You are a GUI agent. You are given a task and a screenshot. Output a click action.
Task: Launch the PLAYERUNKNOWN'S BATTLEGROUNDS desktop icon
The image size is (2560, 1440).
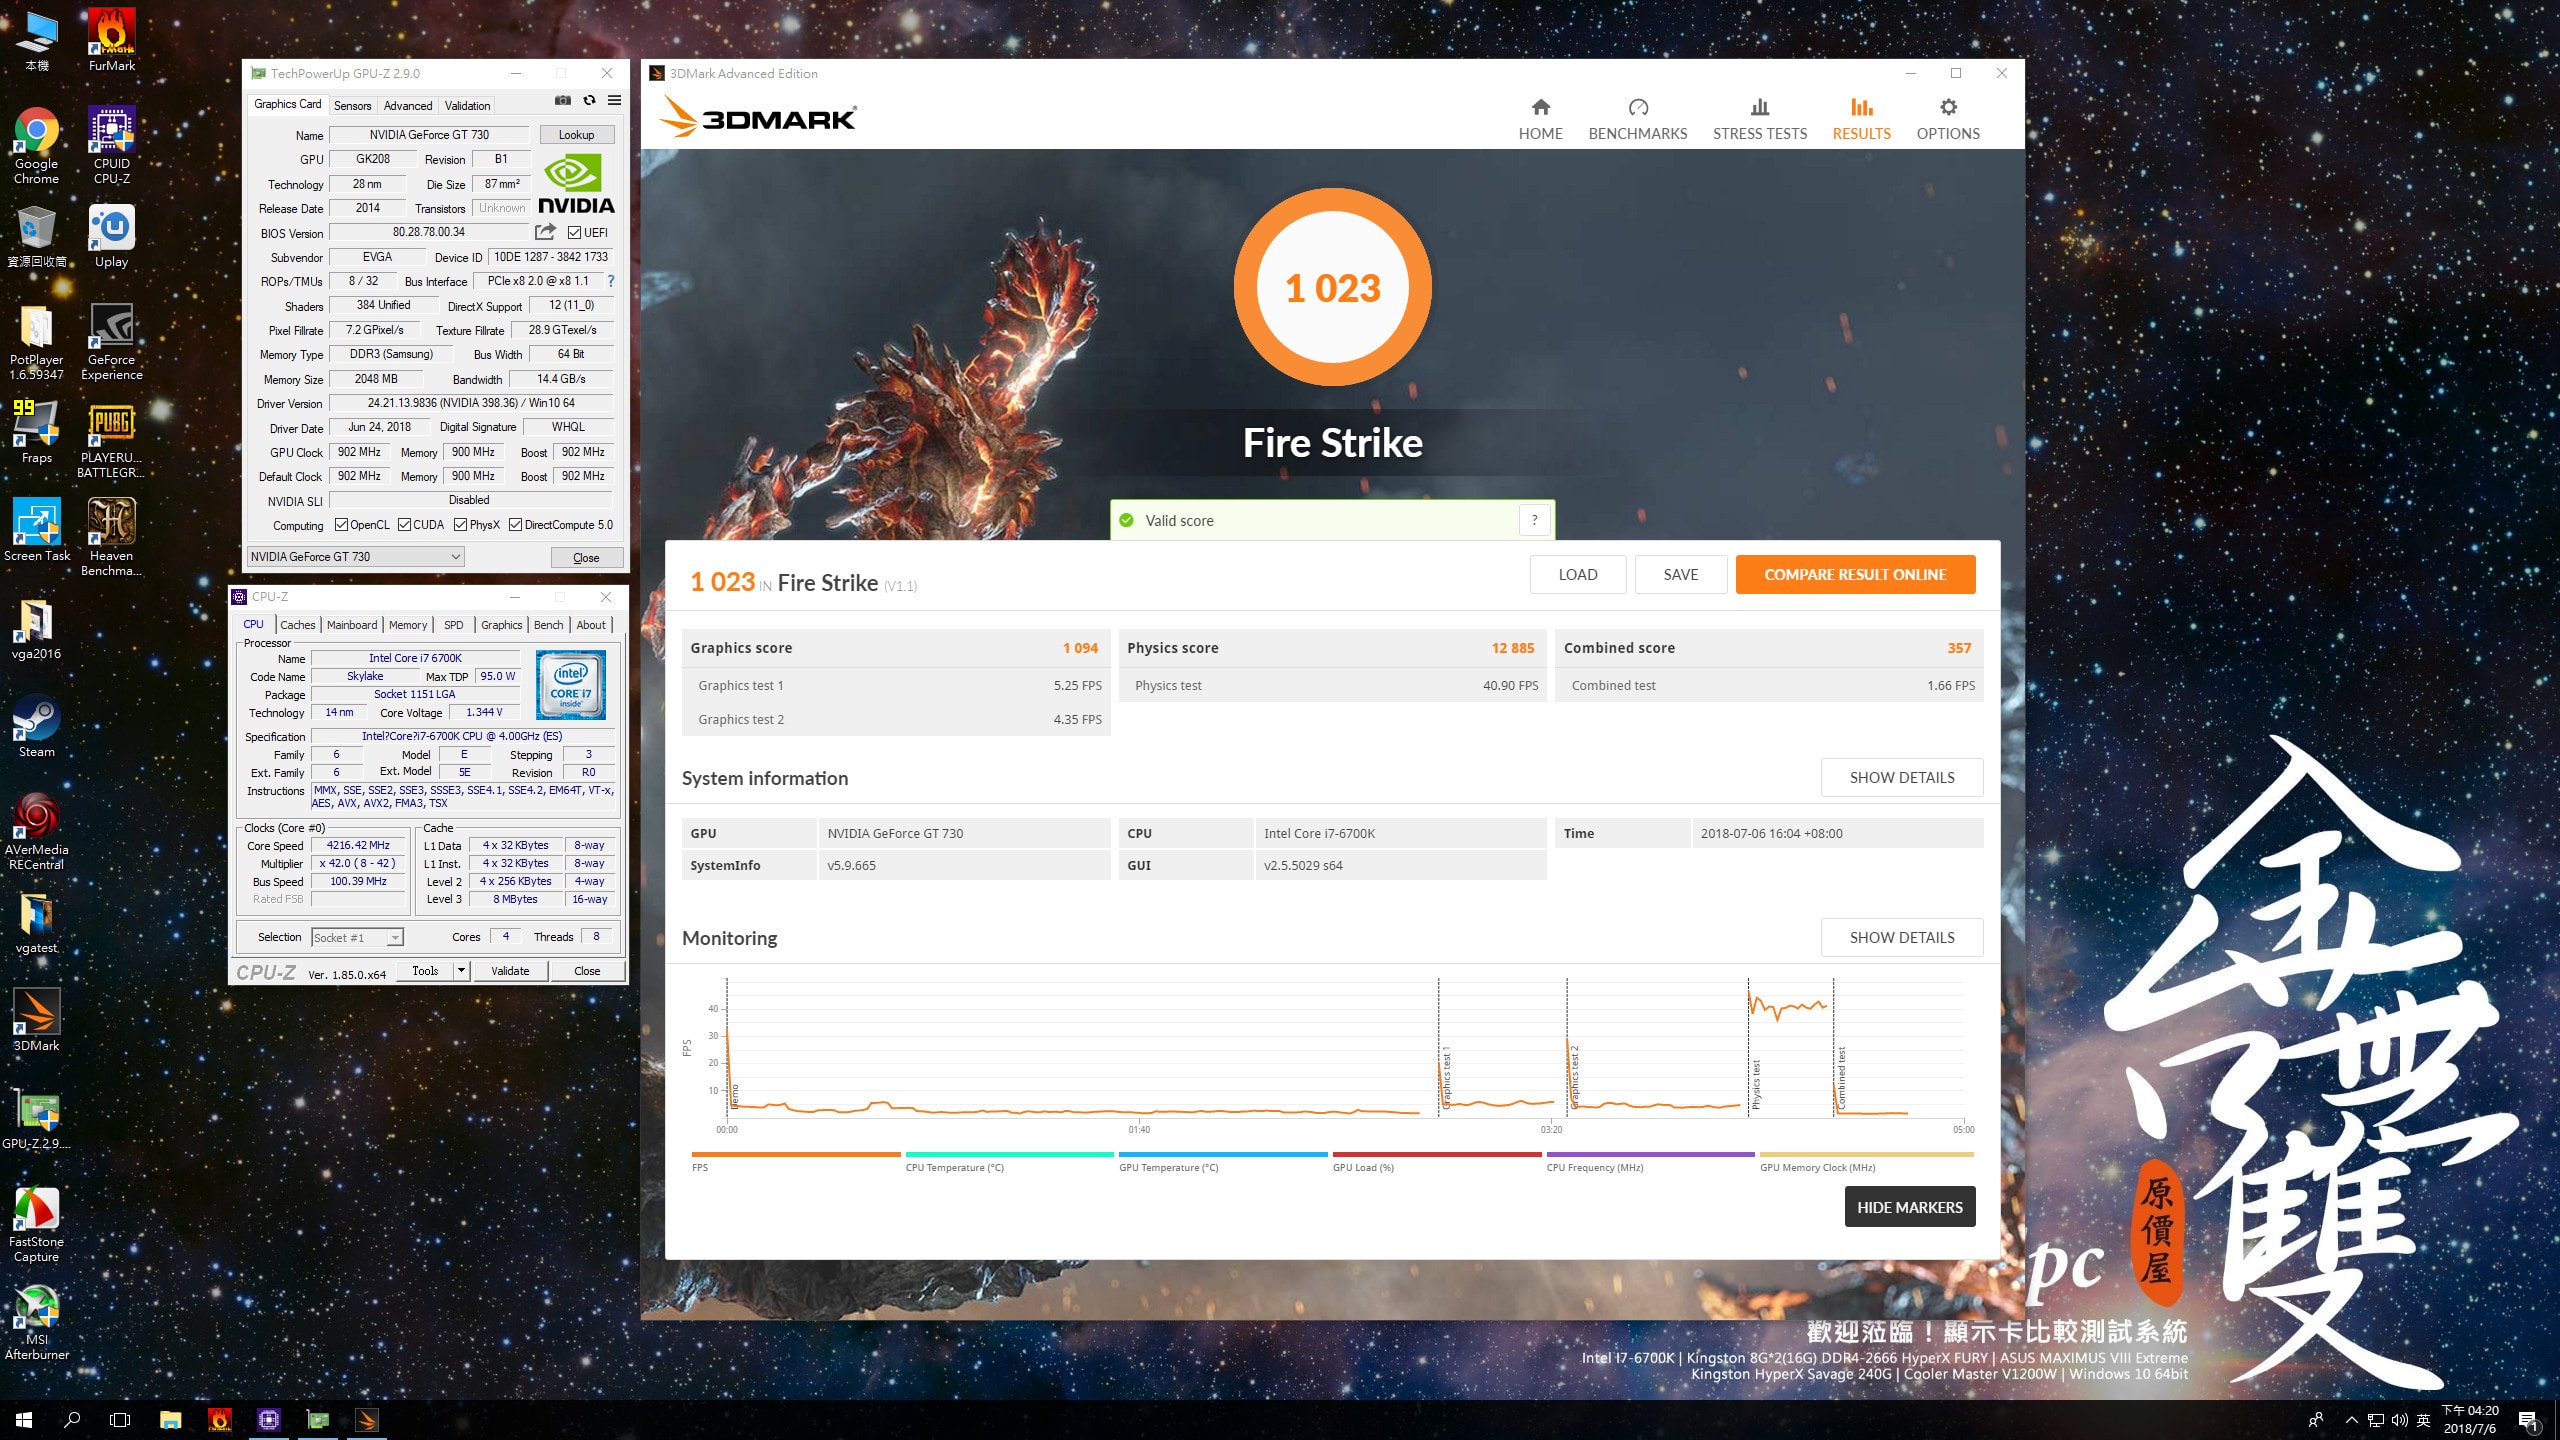coord(112,439)
